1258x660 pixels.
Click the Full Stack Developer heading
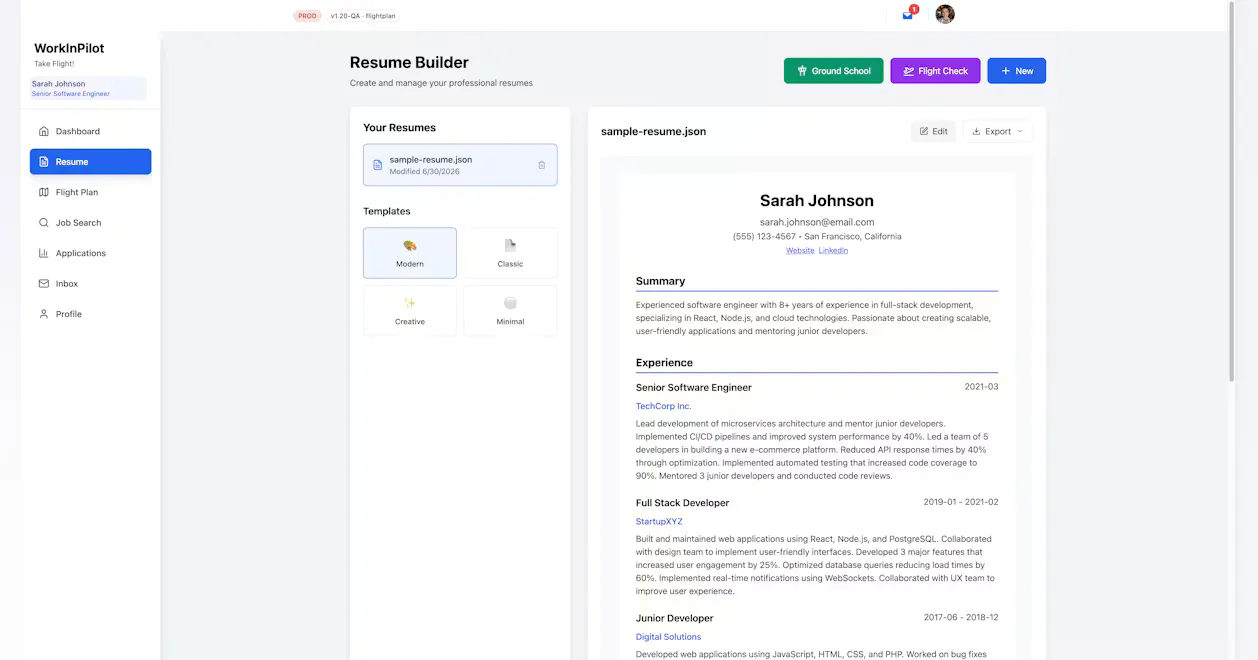(683, 503)
